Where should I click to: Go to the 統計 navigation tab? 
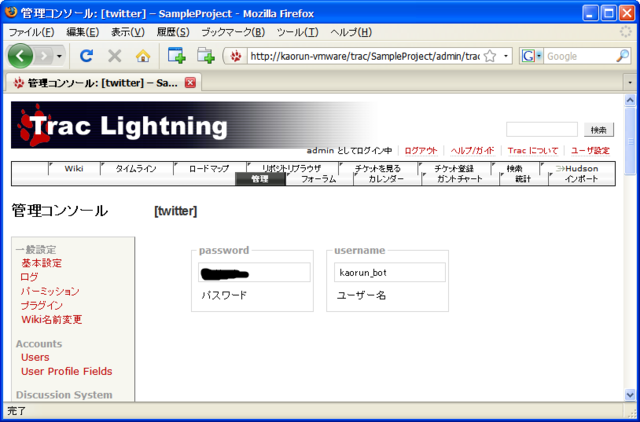click(523, 179)
